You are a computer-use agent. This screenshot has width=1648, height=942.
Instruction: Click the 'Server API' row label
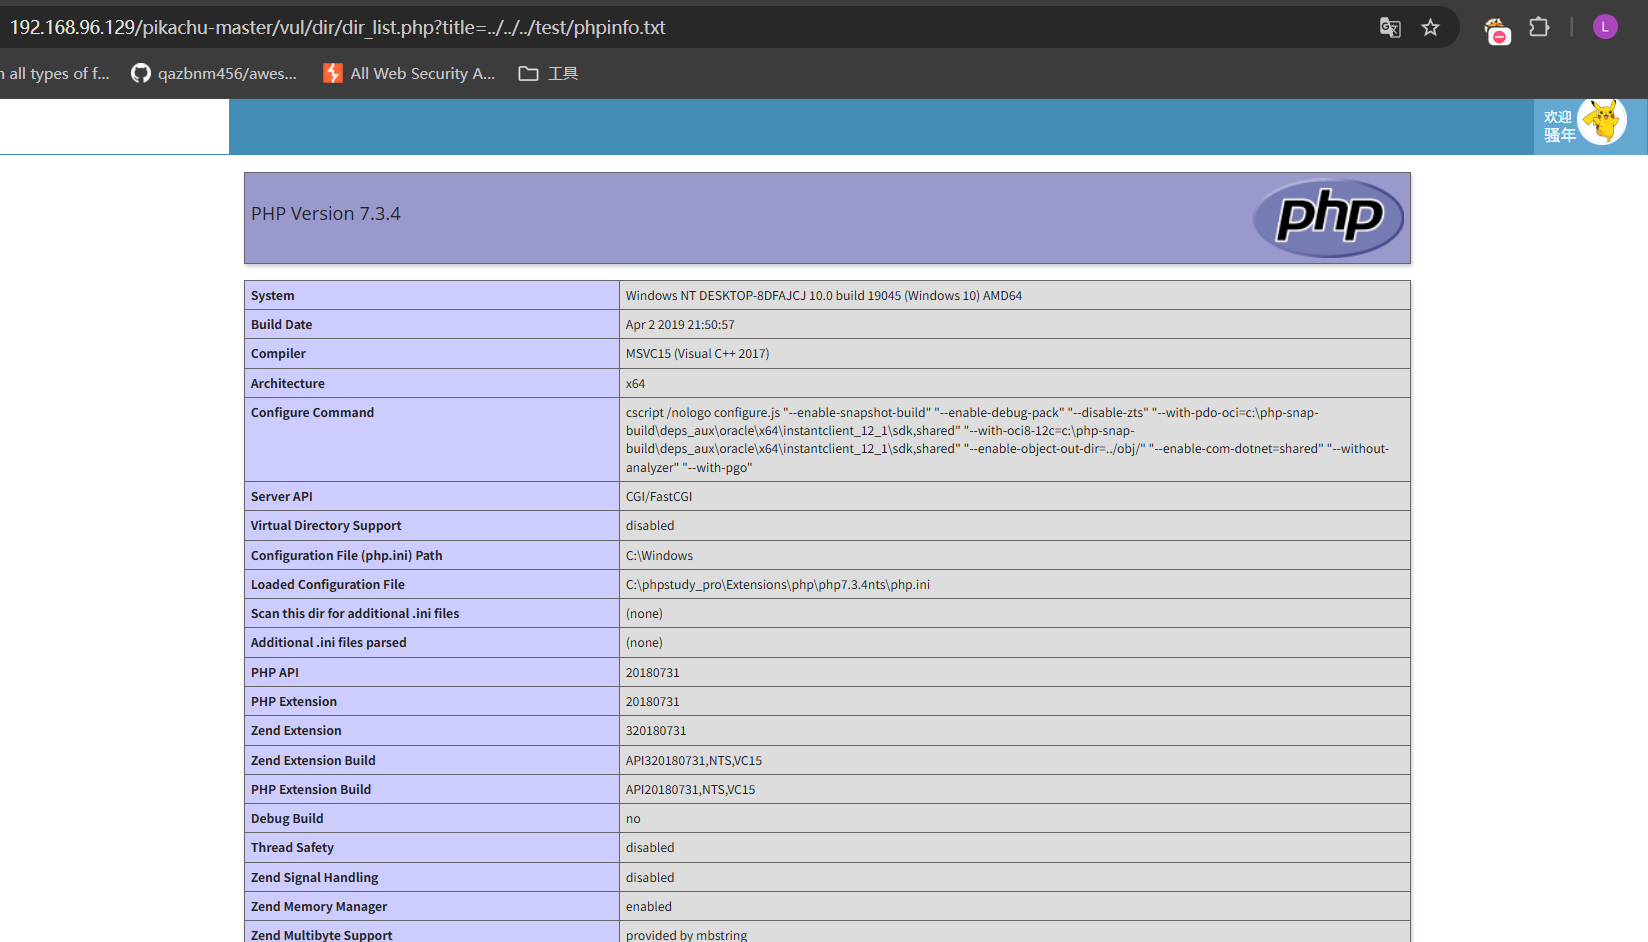pos(282,497)
